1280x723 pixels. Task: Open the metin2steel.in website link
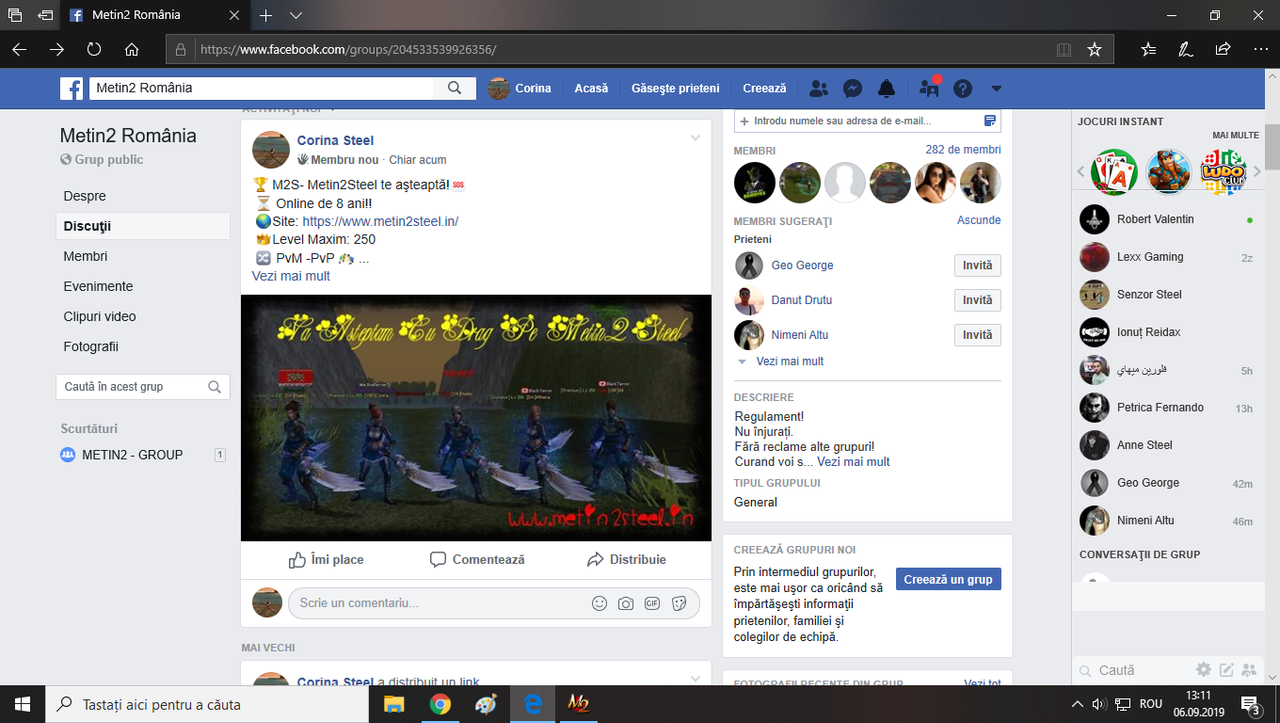(x=380, y=221)
